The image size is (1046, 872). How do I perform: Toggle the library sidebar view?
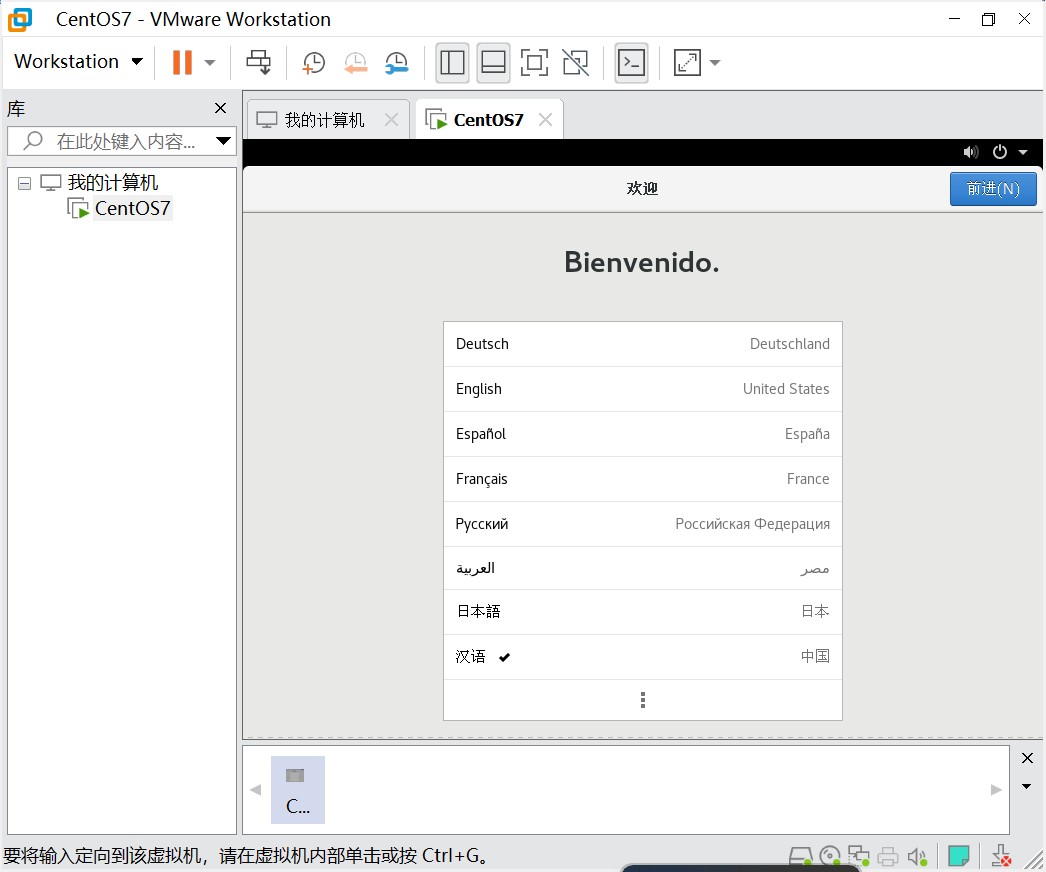452,63
